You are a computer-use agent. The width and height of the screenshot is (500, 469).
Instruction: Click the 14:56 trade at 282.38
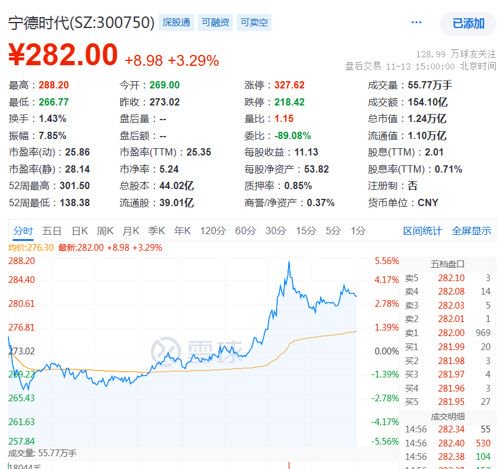[x=448, y=457]
